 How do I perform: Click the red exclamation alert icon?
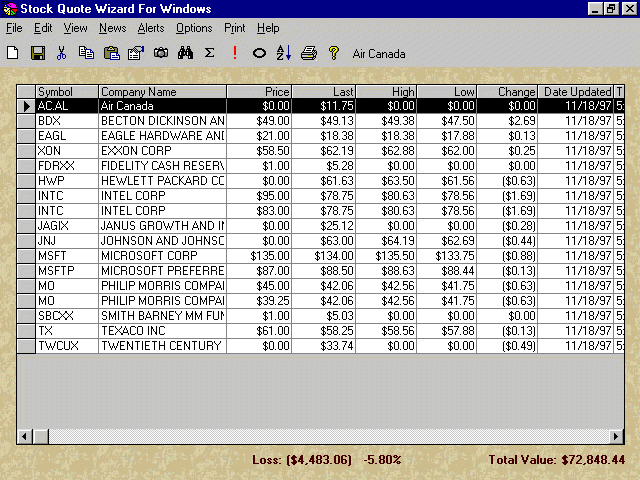point(235,53)
